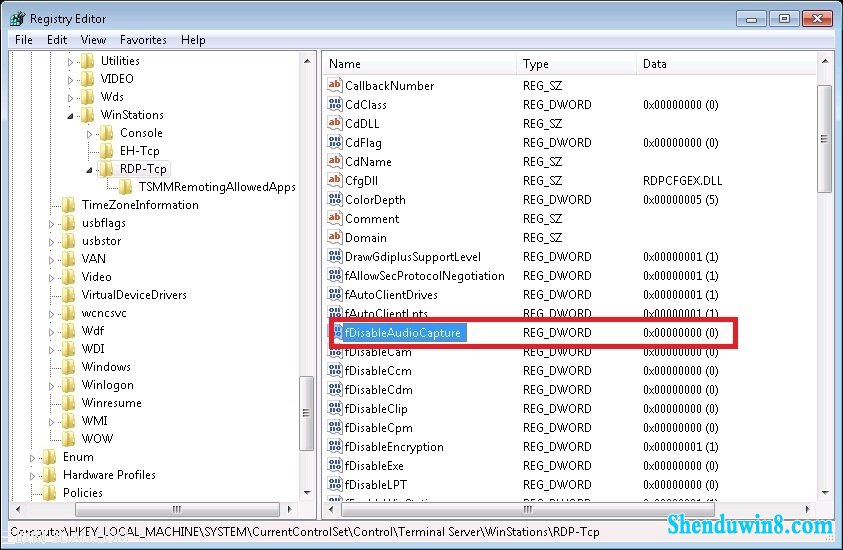Click the CdName string value icon
Image resolution: width=843 pixels, height=550 pixels.
coord(334,161)
